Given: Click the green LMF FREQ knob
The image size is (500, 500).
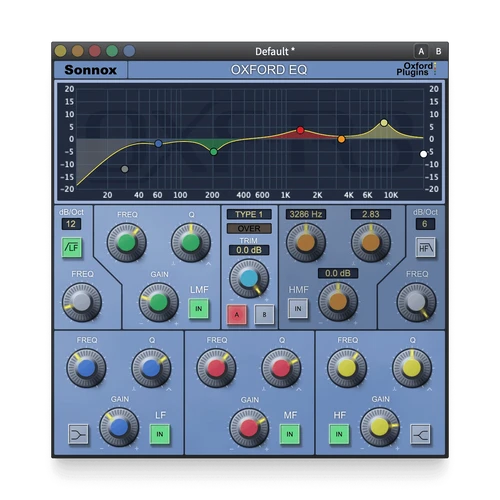Looking at the screenshot, I should tap(126, 242).
